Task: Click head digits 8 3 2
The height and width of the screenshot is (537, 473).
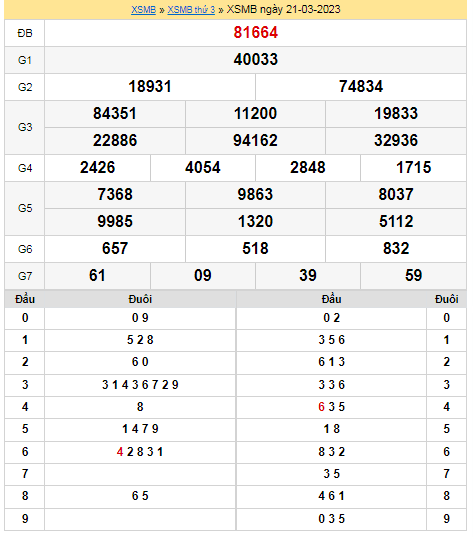Action: pos(332,452)
